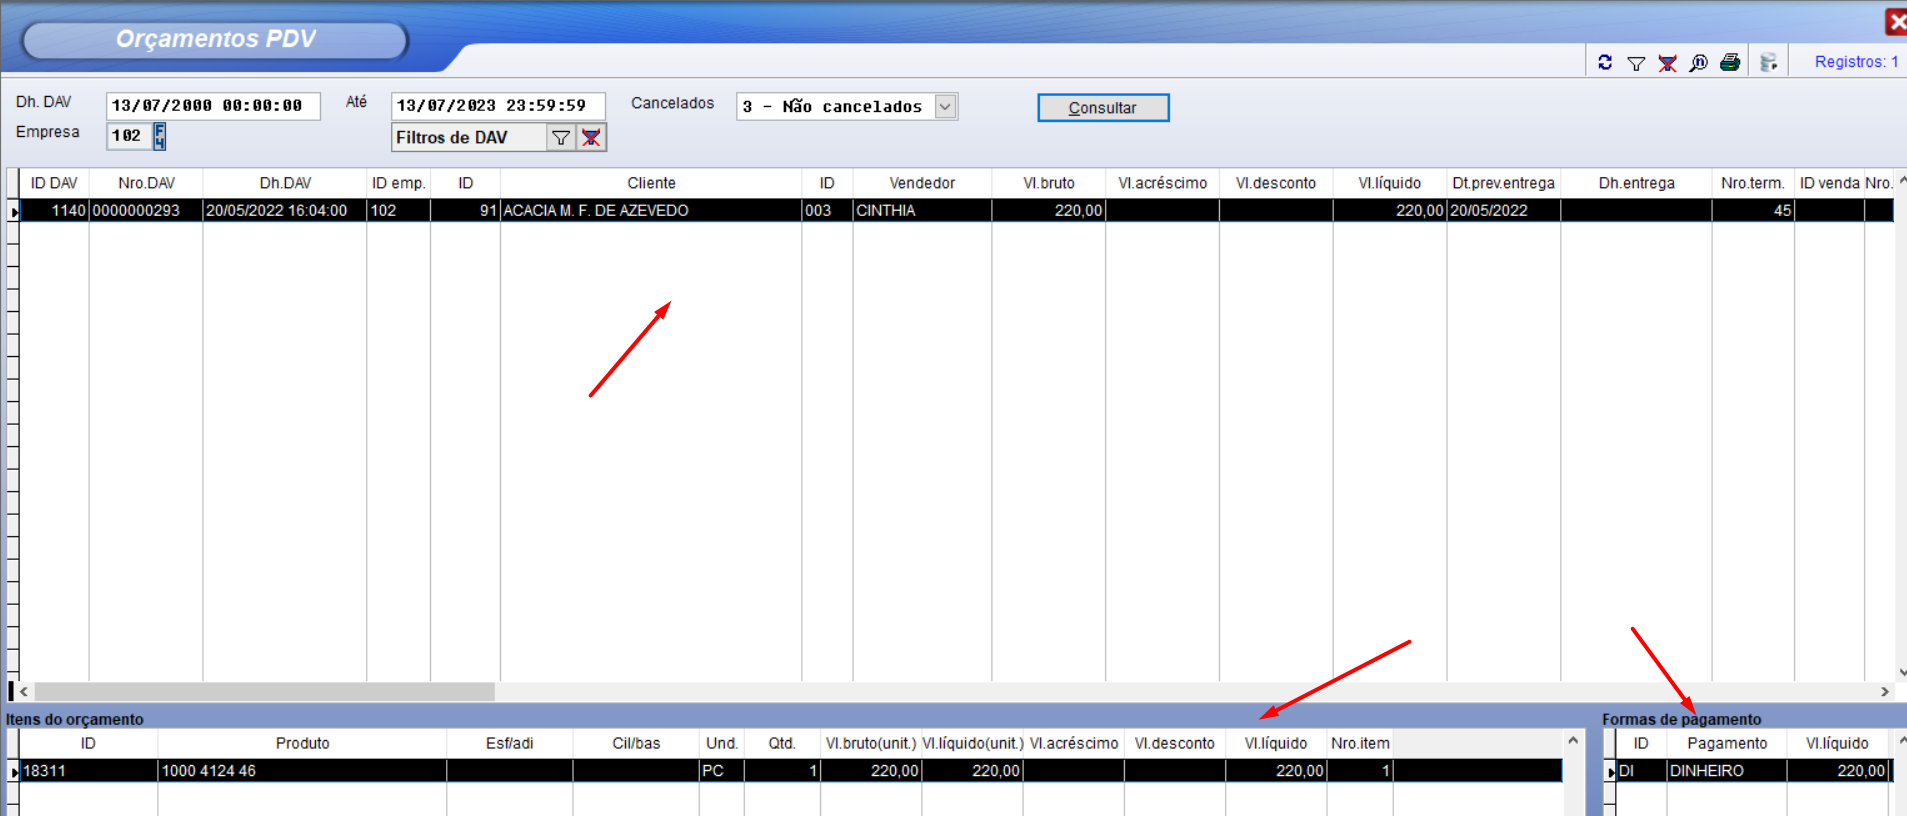Screen dimensions: 1907x816
Task: Focus the Empresa code field
Action: [129, 136]
